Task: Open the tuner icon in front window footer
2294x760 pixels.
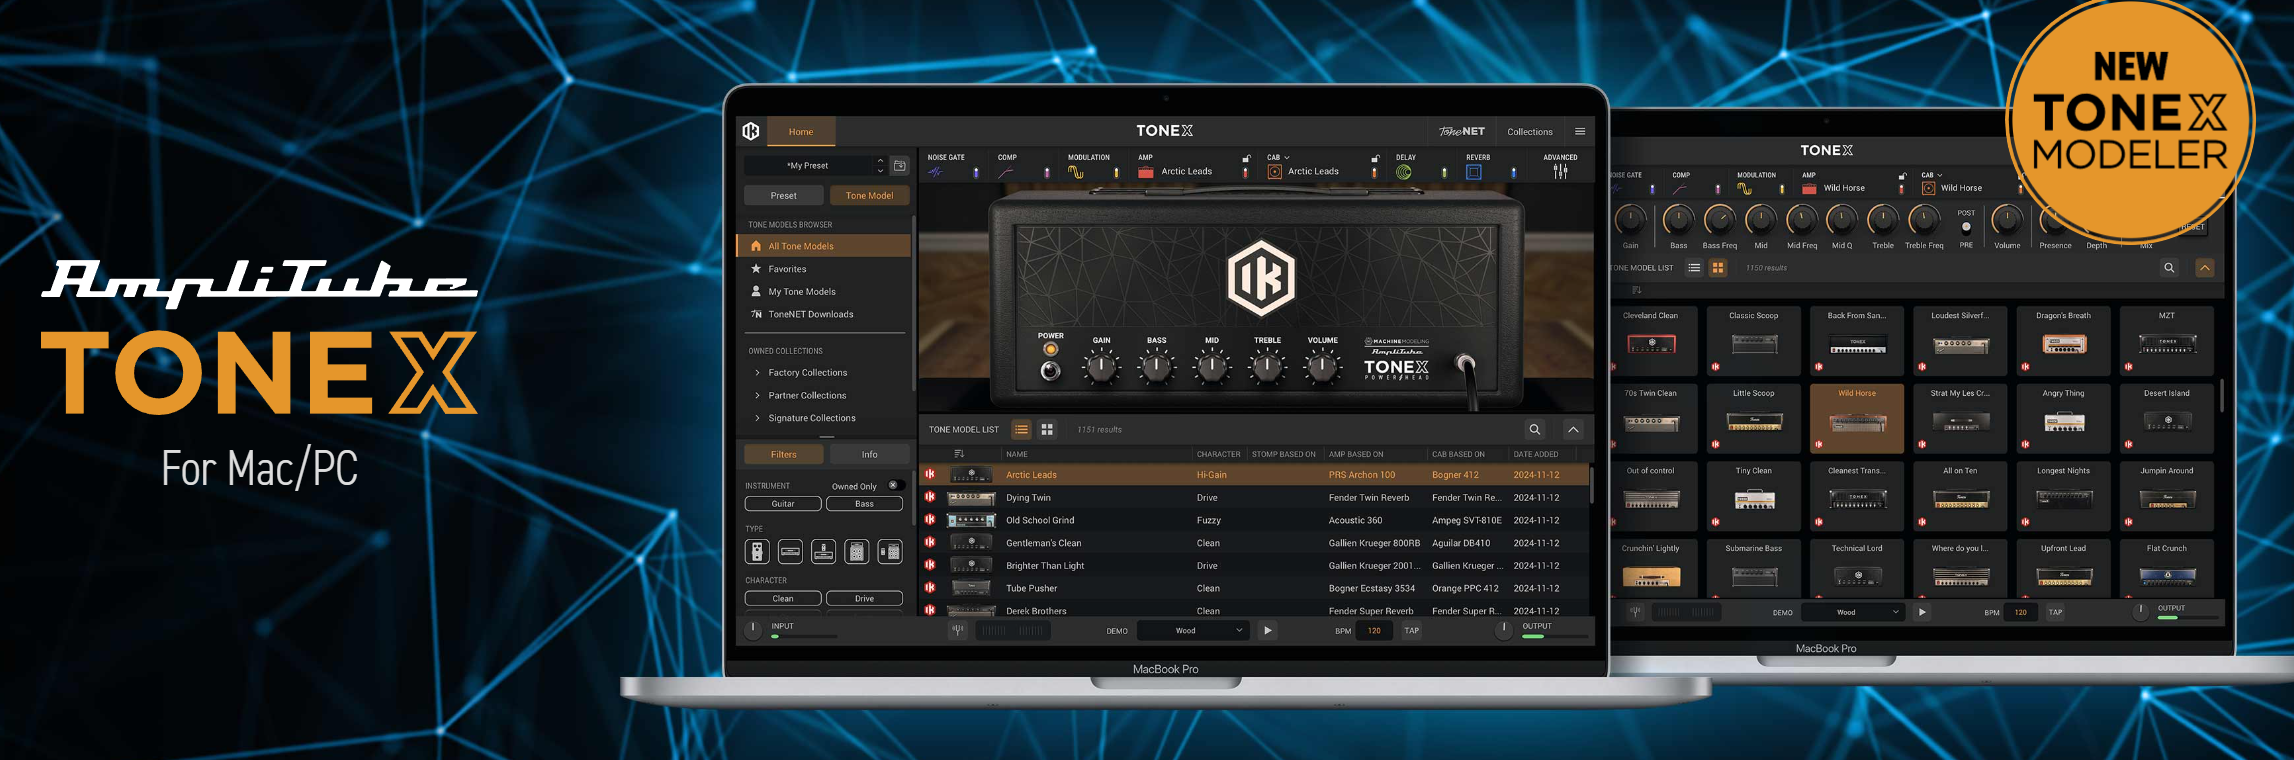Action: click(x=958, y=630)
